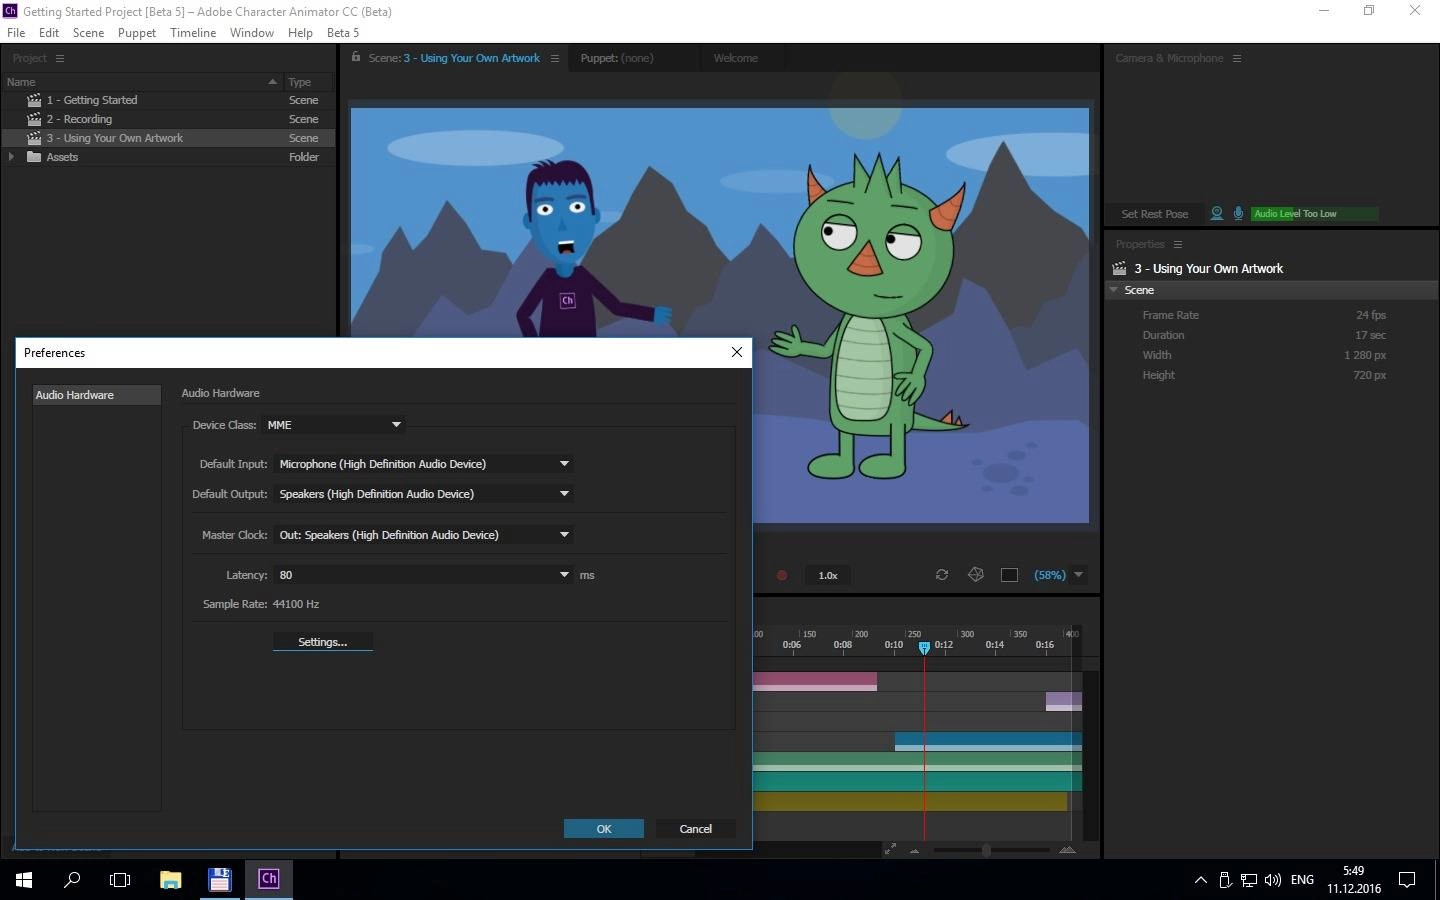Click the blue playhead marker on timeline
This screenshot has width=1440, height=900.
tap(924, 647)
